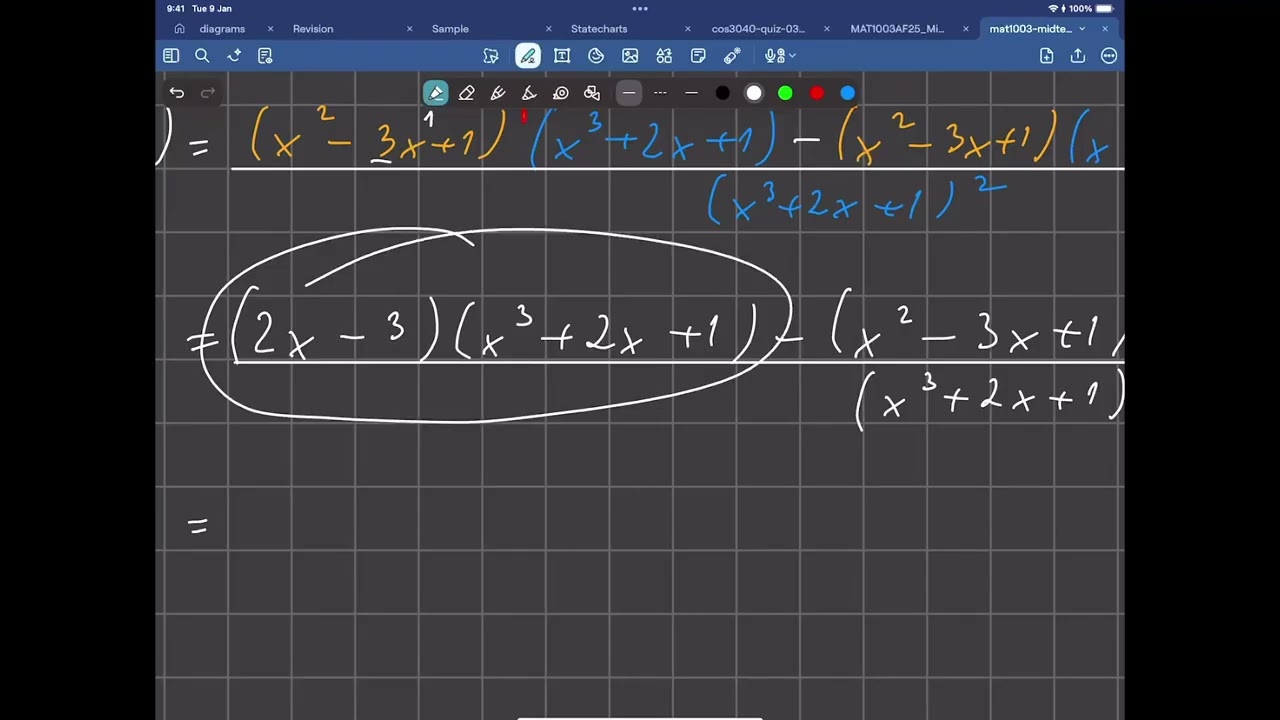Switch to the MAT1003AF25_Mi tab

[x=897, y=29]
